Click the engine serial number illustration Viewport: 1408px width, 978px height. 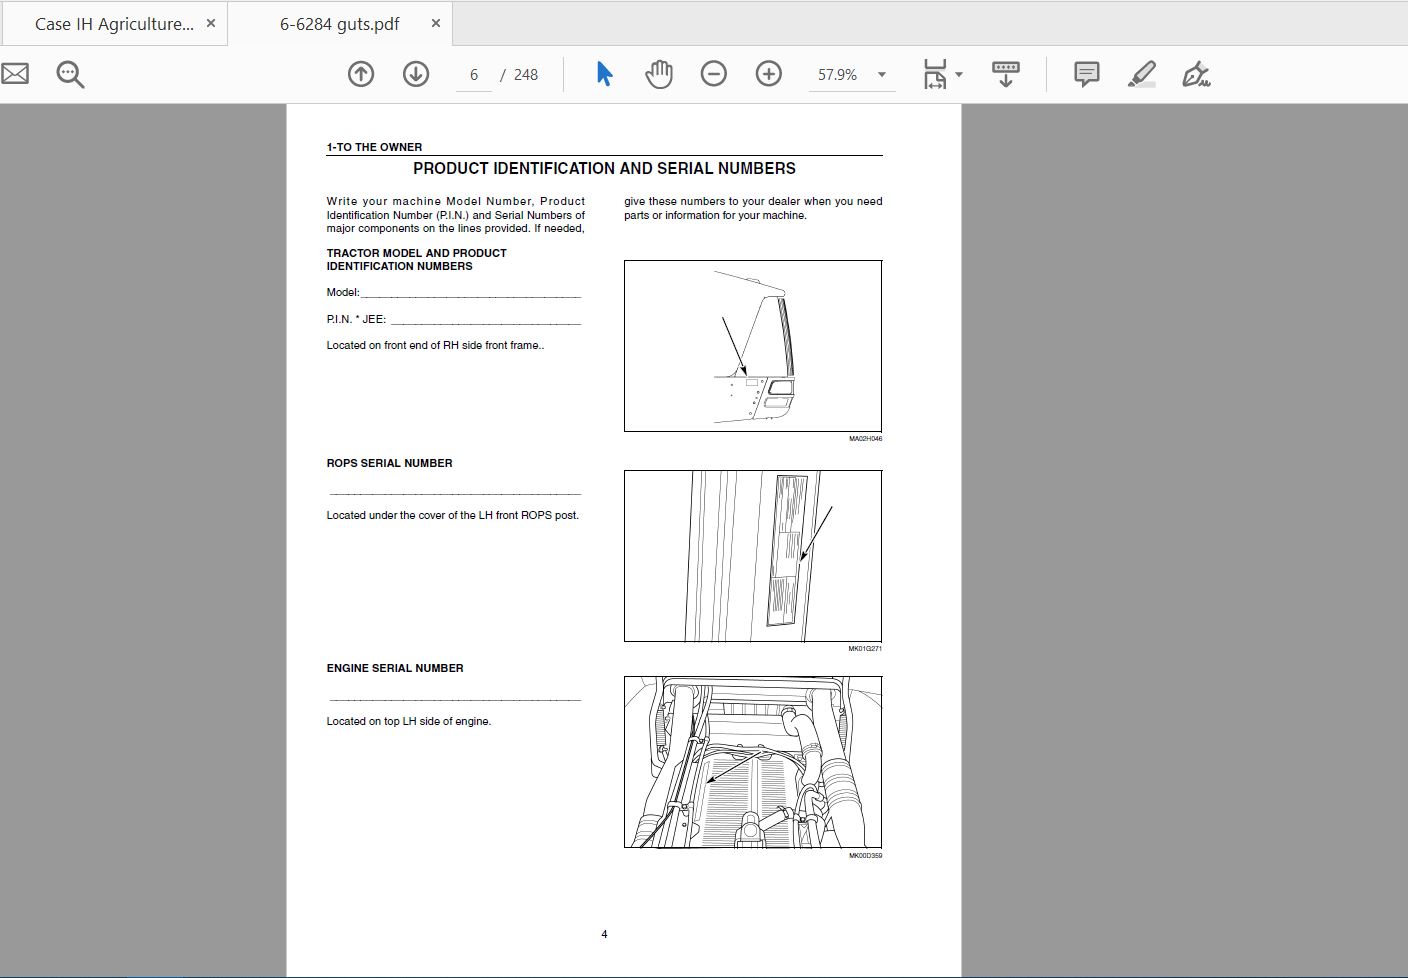pyautogui.click(x=753, y=762)
